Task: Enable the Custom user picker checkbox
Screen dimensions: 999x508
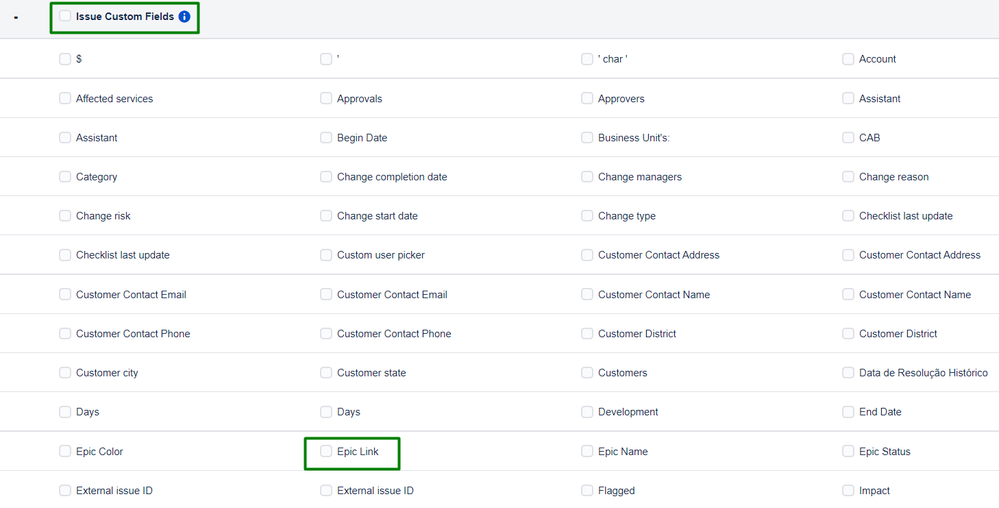Action: [x=326, y=255]
